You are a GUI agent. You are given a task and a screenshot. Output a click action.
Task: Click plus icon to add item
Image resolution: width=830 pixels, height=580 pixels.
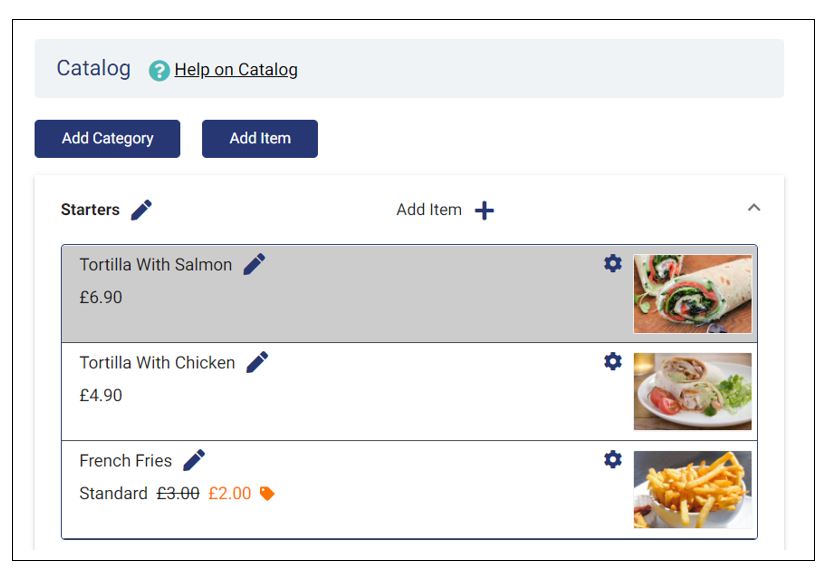[x=484, y=210]
